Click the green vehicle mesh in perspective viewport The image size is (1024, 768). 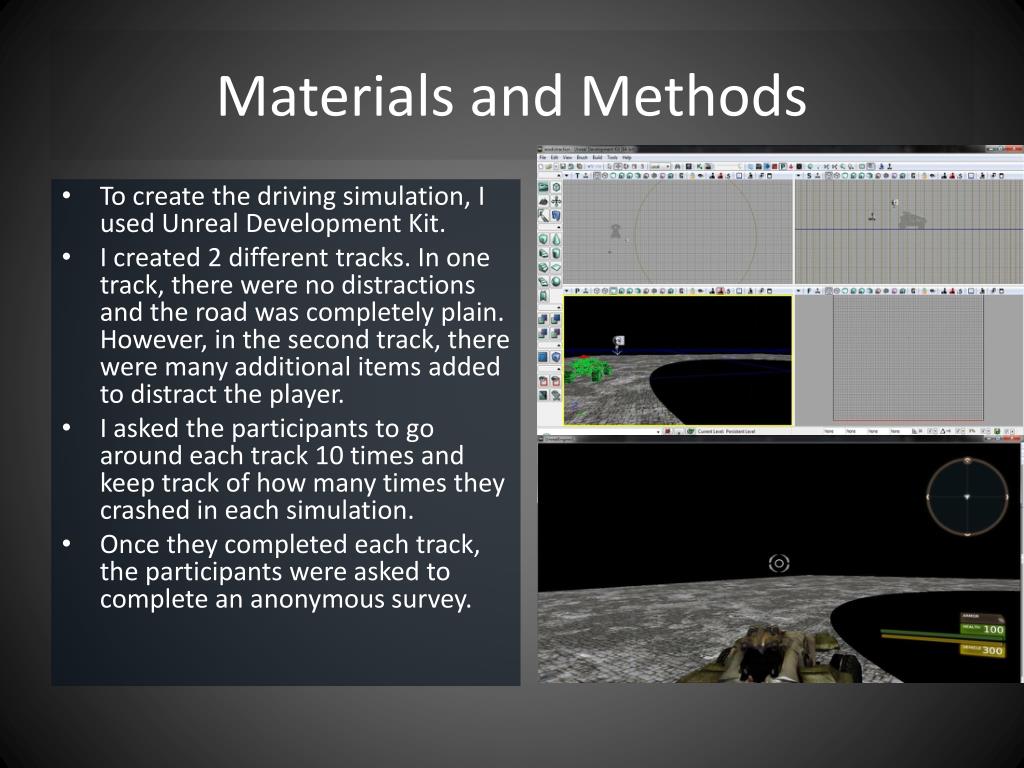588,370
